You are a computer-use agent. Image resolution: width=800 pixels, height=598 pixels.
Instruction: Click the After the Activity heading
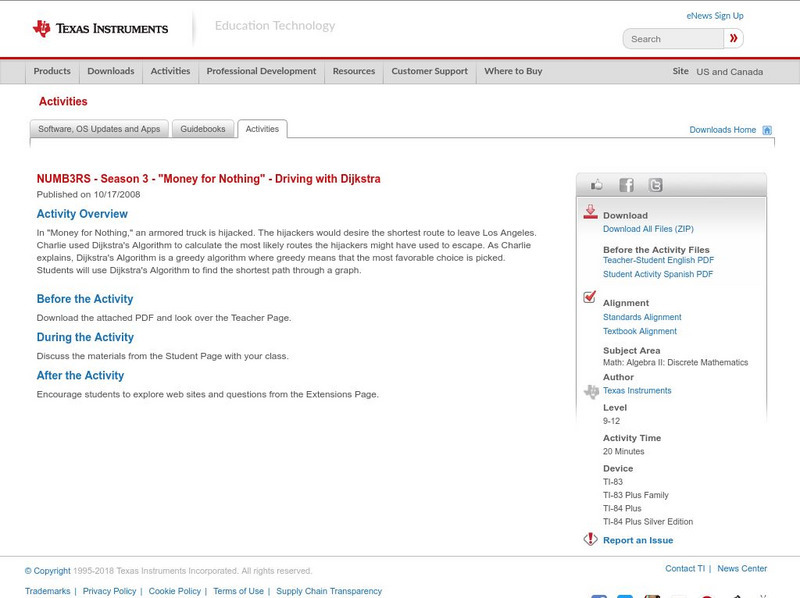[80, 376]
